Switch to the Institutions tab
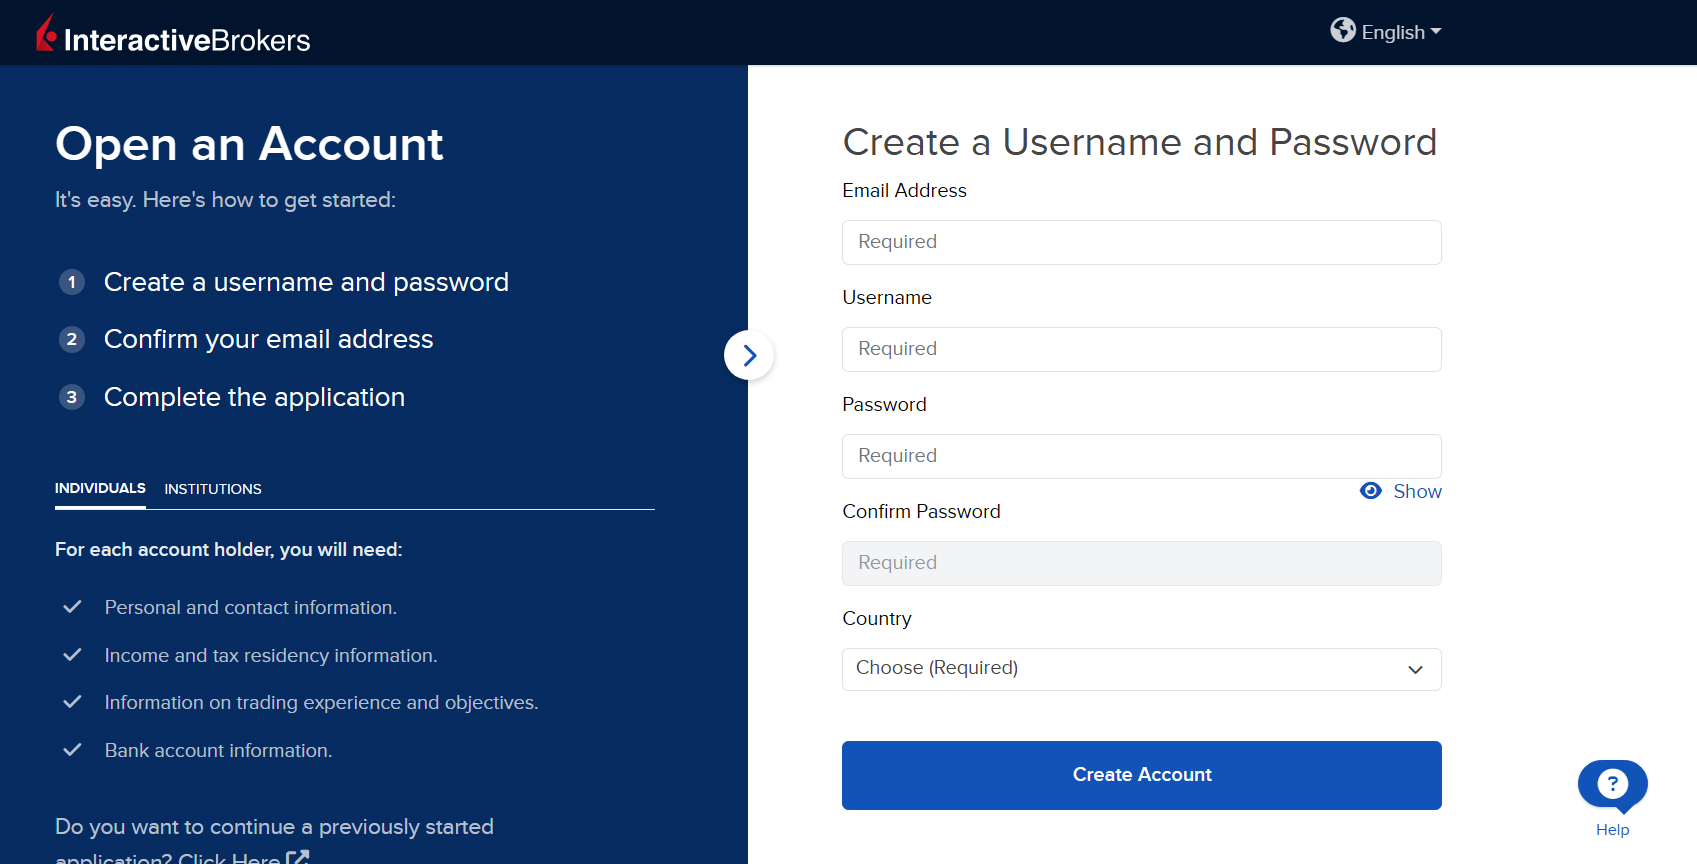 (x=213, y=489)
